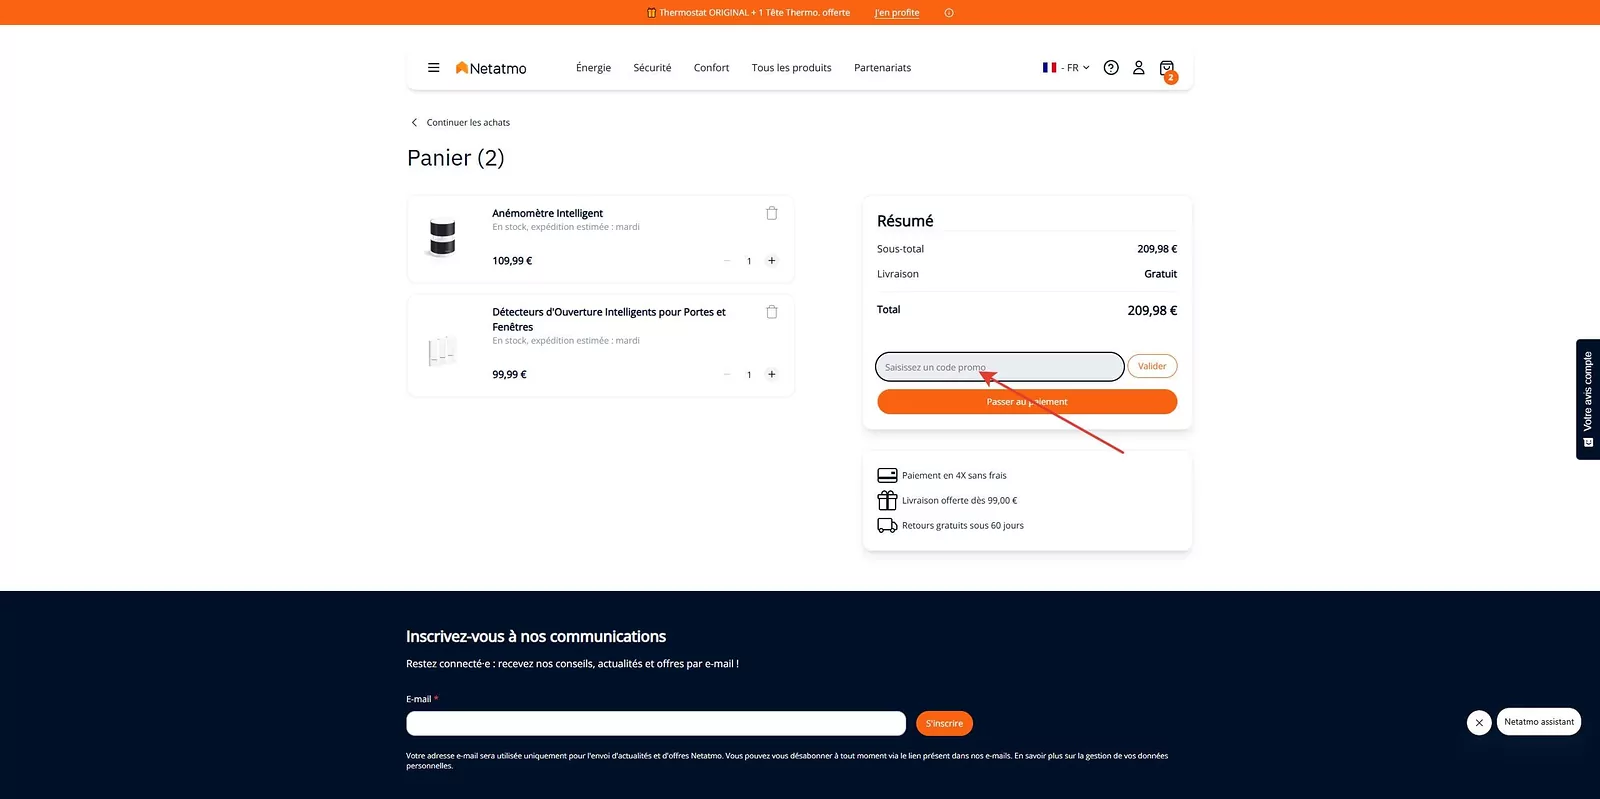Delete Anémomètre Intelligent from cart
The image size is (1600, 799).
coord(772,213)
